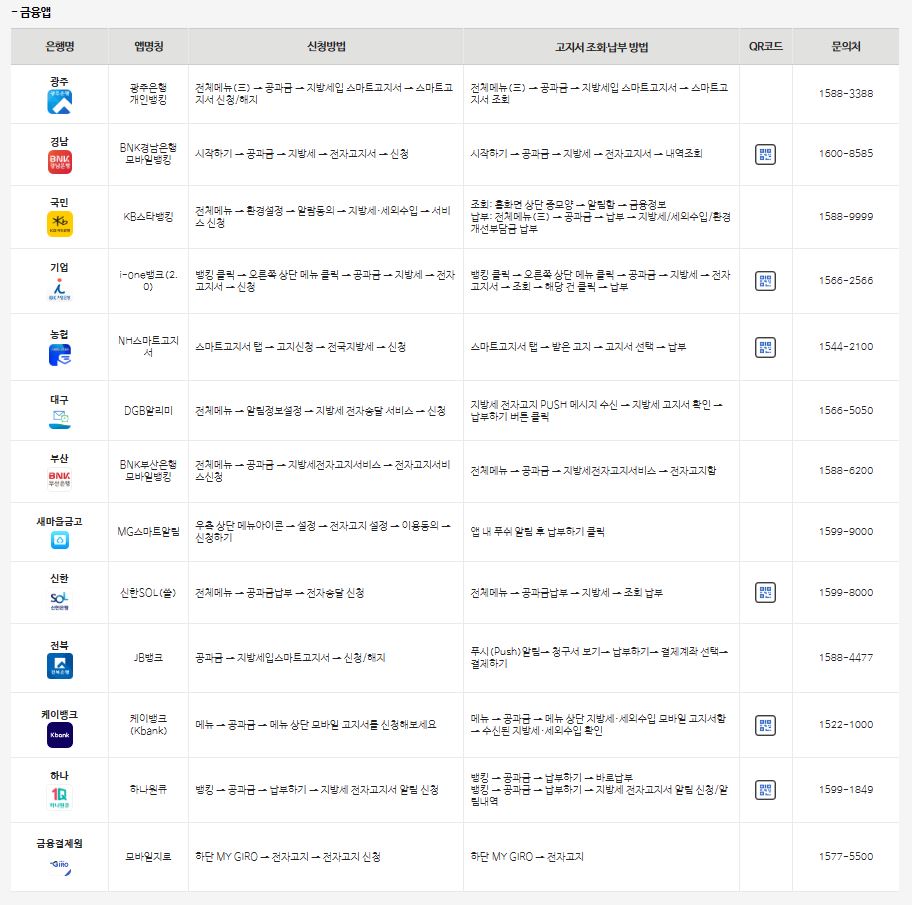Click 금융결제원 method text 하단 MY GIRO 전자고지 신청
Viewport: 912px width, 905px height.
tap(288, 857)
